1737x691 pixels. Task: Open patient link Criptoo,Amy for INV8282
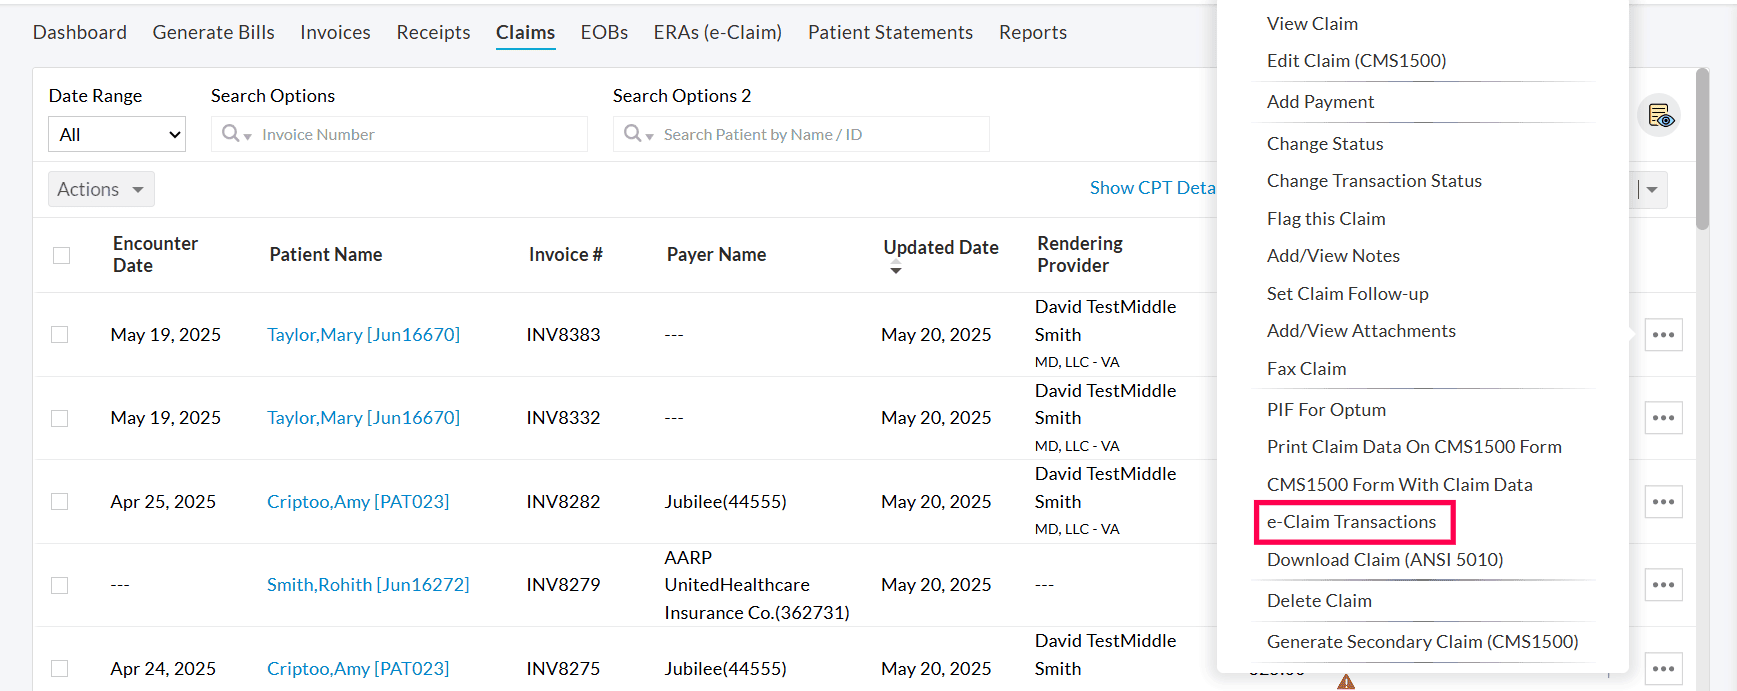[357, 502]
